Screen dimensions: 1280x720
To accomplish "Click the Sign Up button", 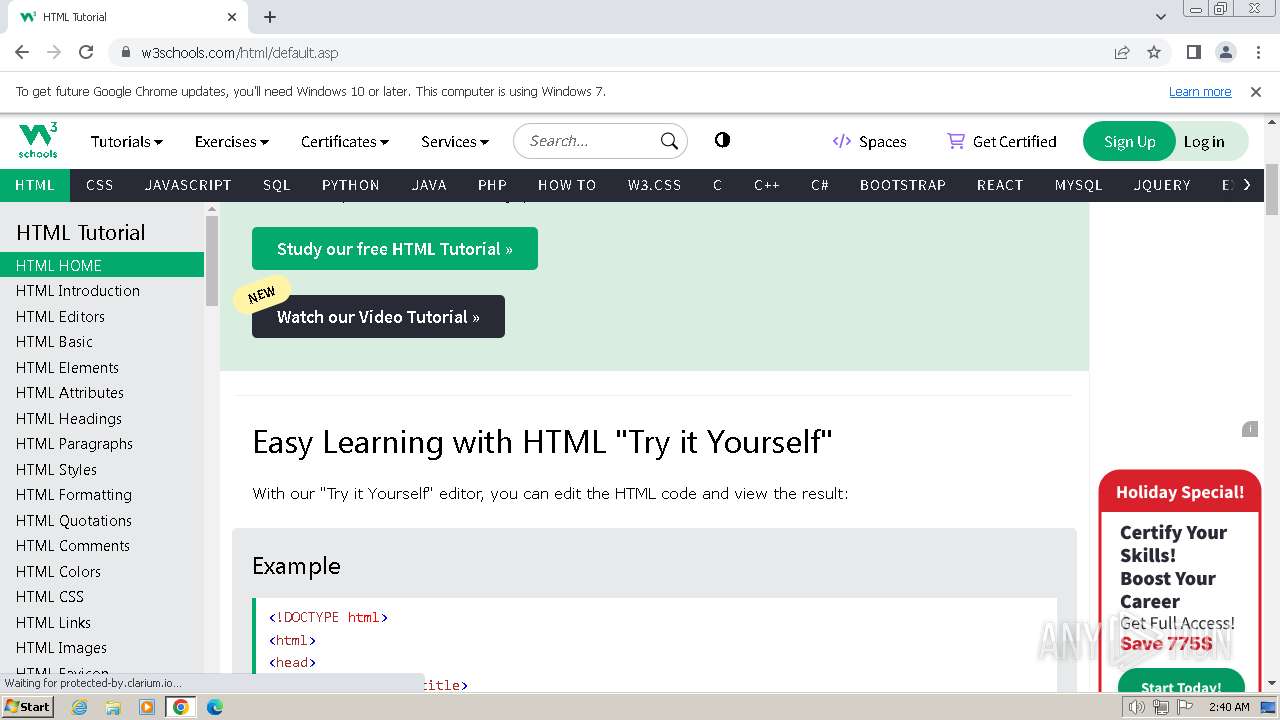I will (1129, 141).
